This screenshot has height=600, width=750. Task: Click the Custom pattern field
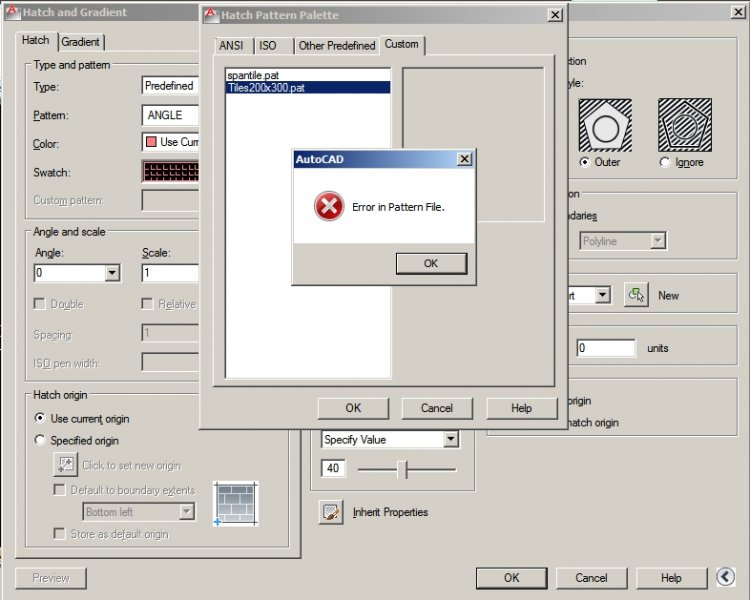point(170,200)
